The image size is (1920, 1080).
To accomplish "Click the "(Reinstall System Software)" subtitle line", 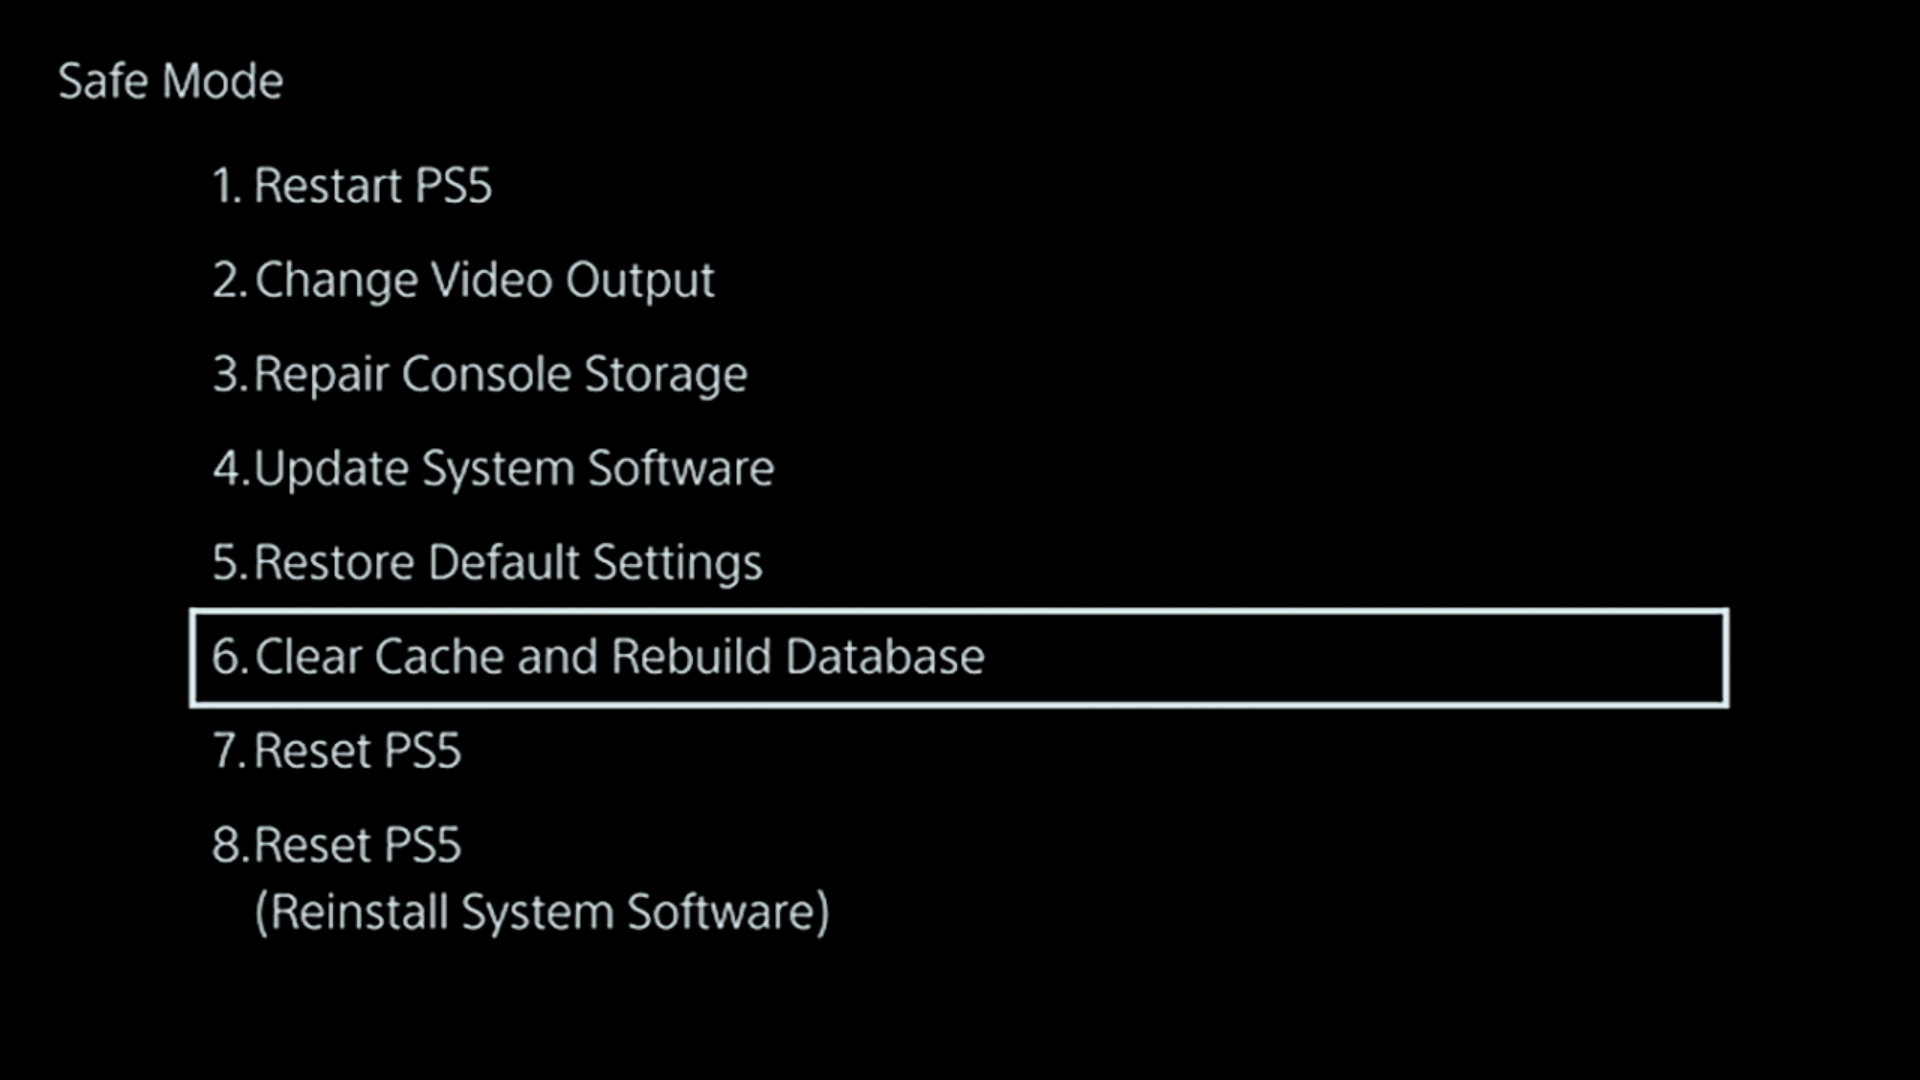I will tap(542, 912).
